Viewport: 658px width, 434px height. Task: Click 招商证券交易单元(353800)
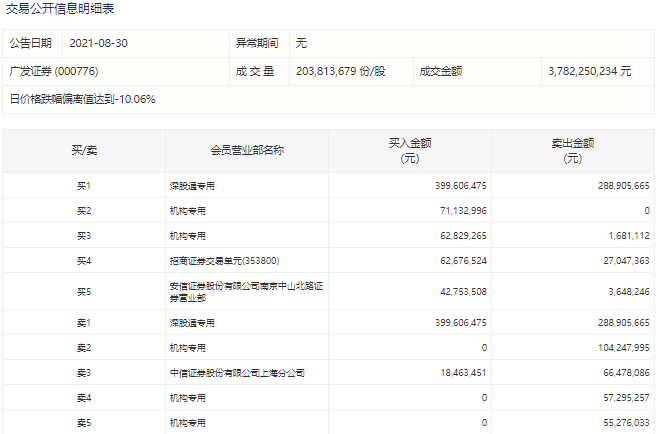(225, 261)
